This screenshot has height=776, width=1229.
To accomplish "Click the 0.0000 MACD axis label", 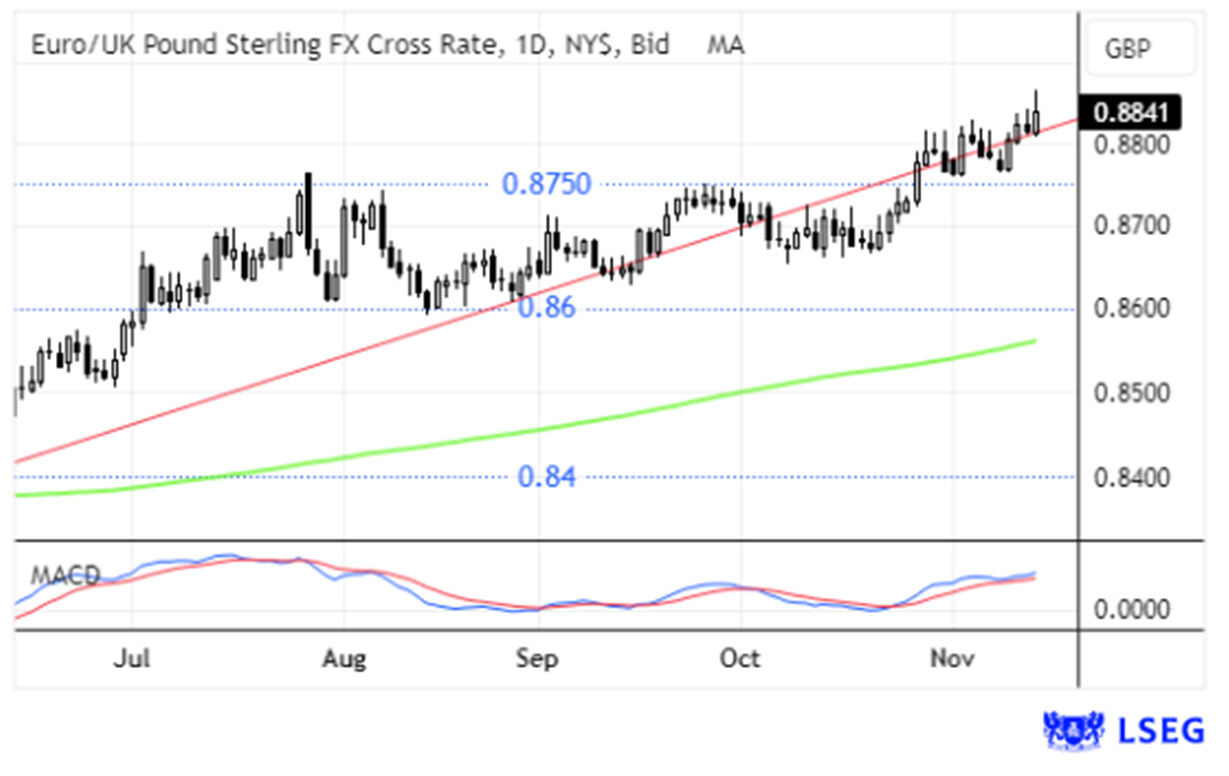I will [1134, 609].
